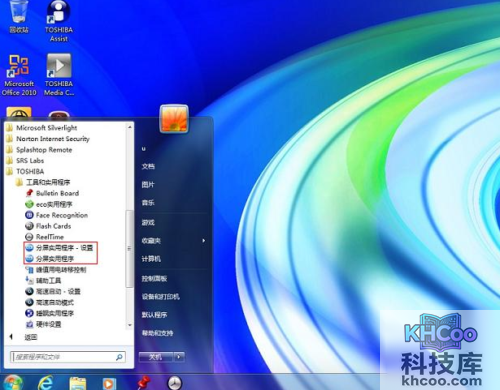Image resolution: width=500 pixels, height=390 pixels.
Task: Open the Microsoft Office 2010 desktop shortcut
Action: [x=19, y=75]
